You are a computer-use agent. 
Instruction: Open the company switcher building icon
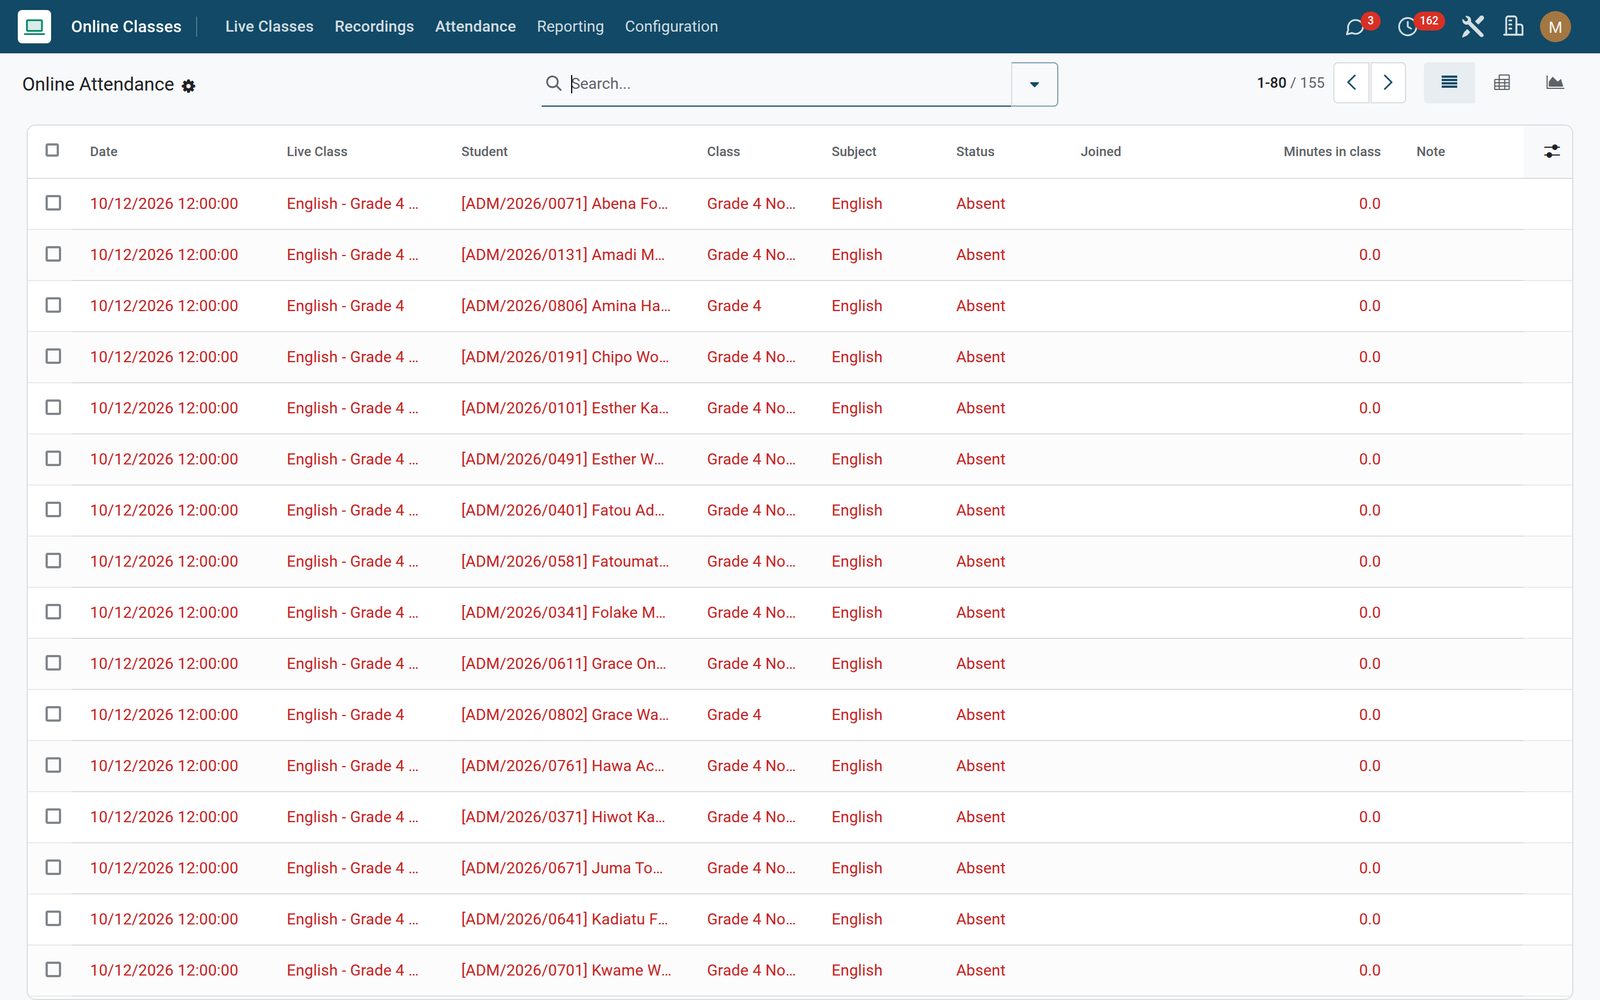click(x=1513, y=27)
